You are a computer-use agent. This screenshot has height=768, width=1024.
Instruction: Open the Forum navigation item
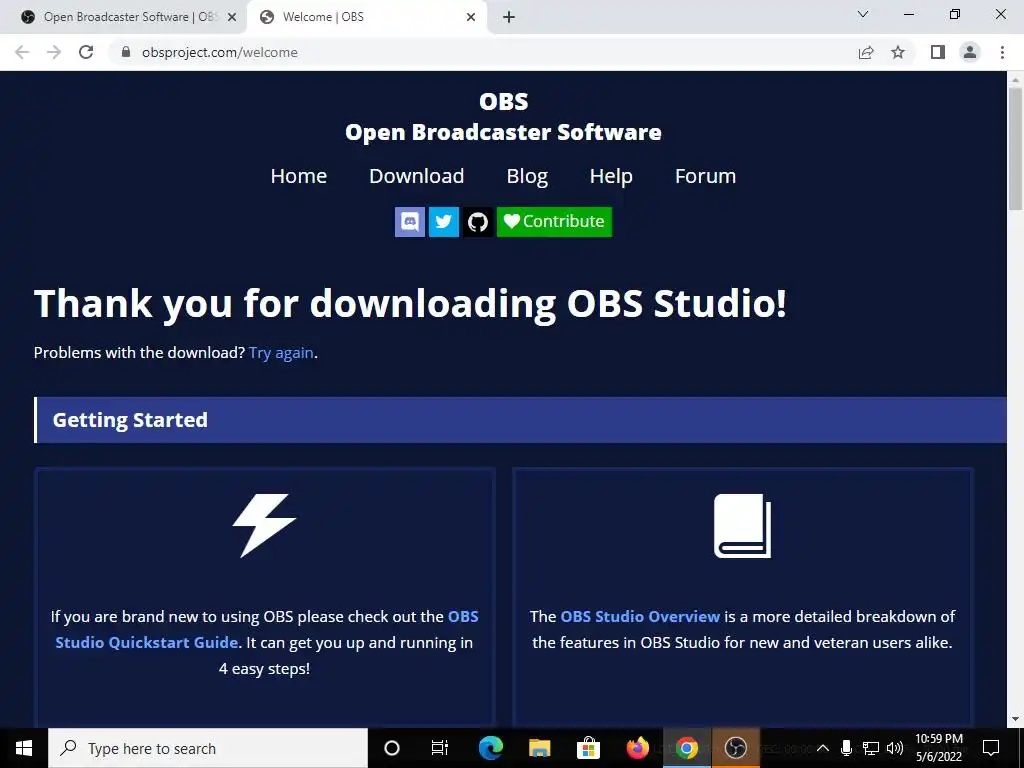(x=705, y=176)
